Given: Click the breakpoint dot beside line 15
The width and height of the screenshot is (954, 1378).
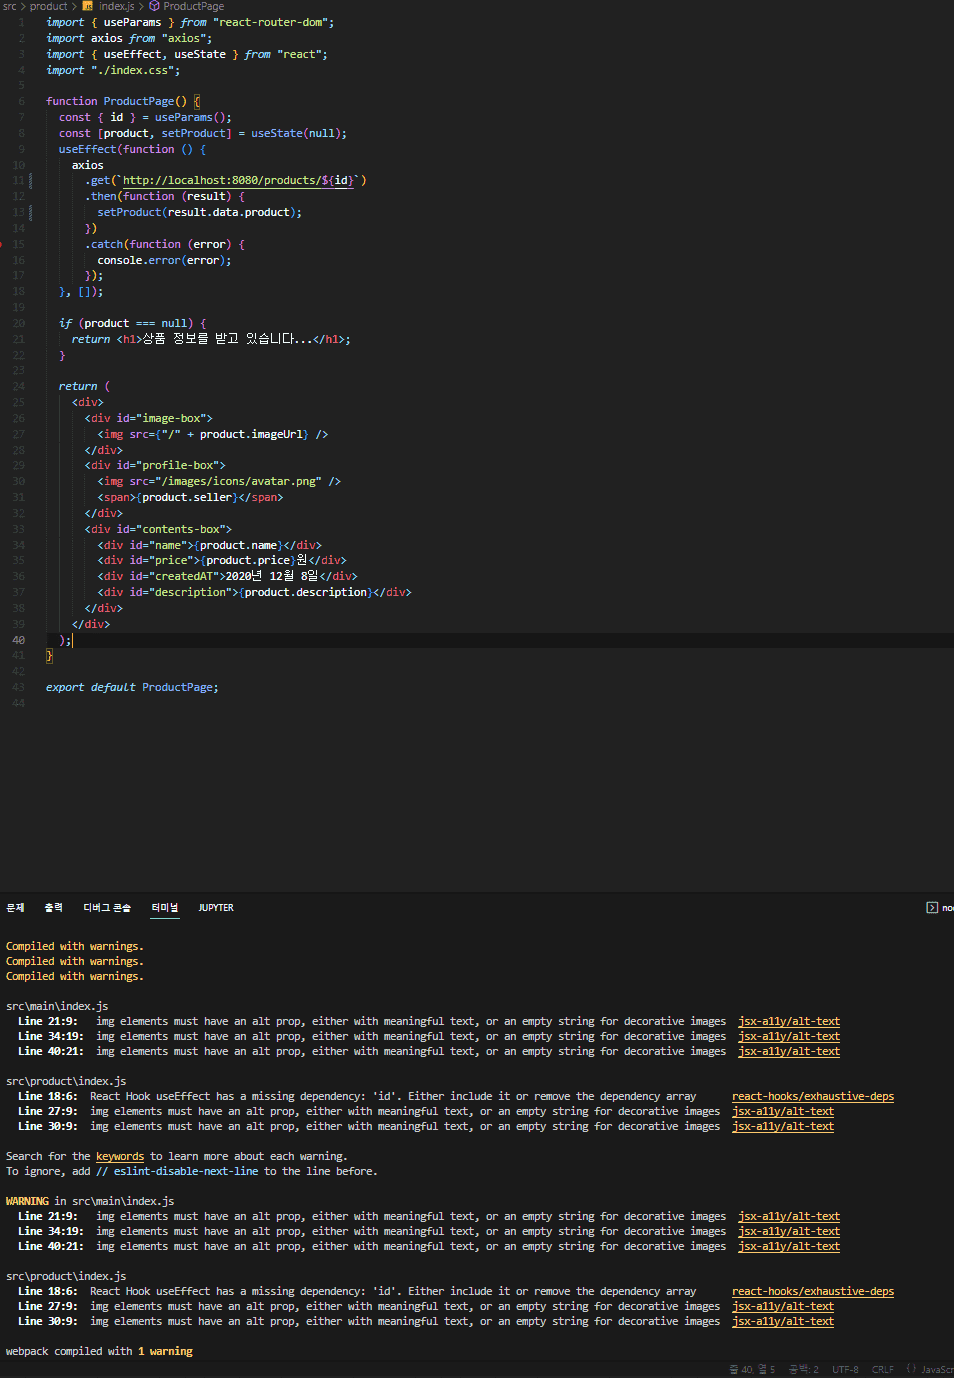Looking at the screenshot, I should [1, 244].
